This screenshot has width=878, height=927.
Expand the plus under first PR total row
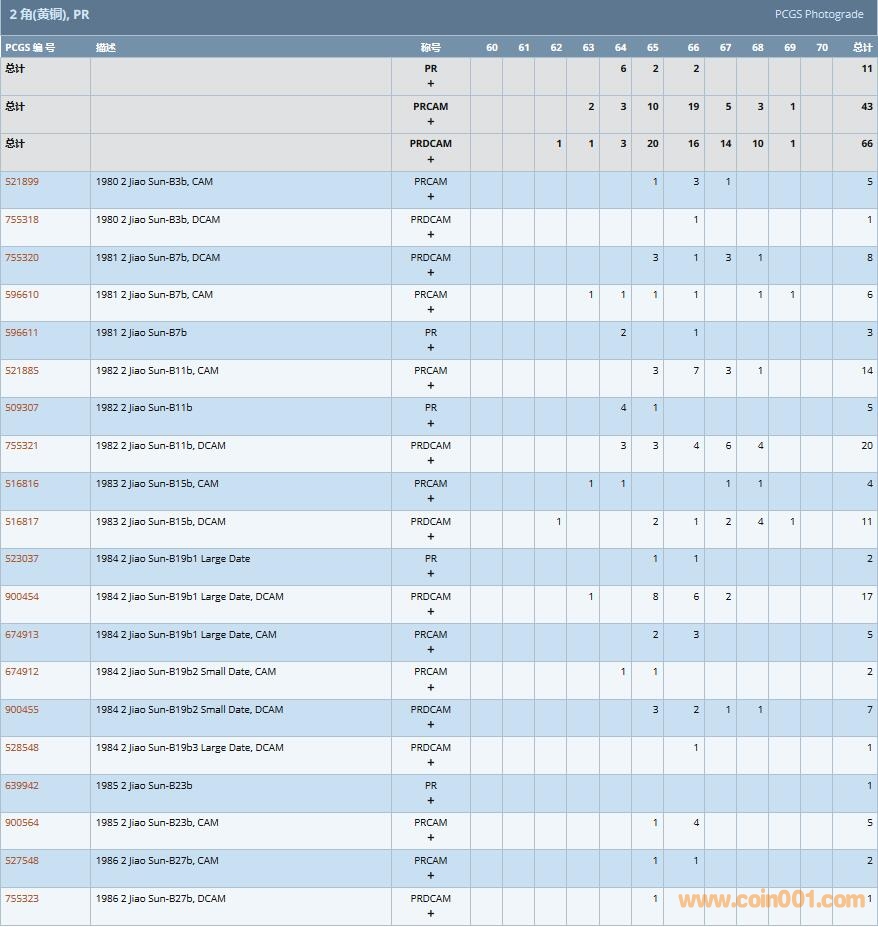431,84
